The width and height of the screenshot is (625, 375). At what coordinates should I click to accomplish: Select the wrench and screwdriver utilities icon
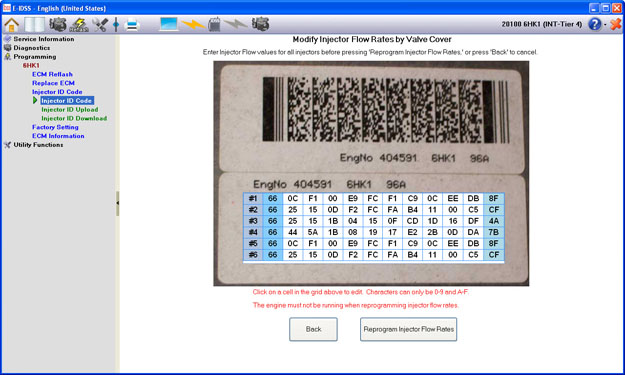pos(100,25)
